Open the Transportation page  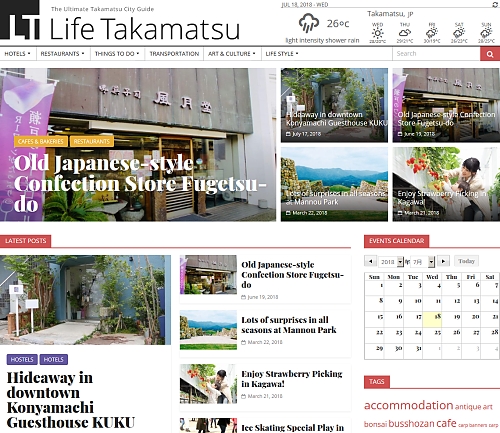[x=174, y=54]
